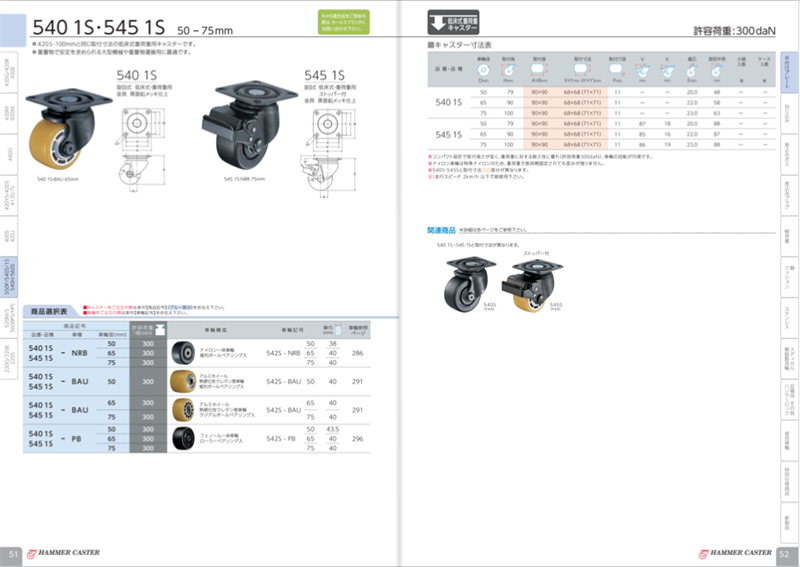Image resolution: width=800 pixels, height=567 pixels.
Task: Click the BAU 65/75 urethane wheel thumbnail
Action: coord(183,410)
